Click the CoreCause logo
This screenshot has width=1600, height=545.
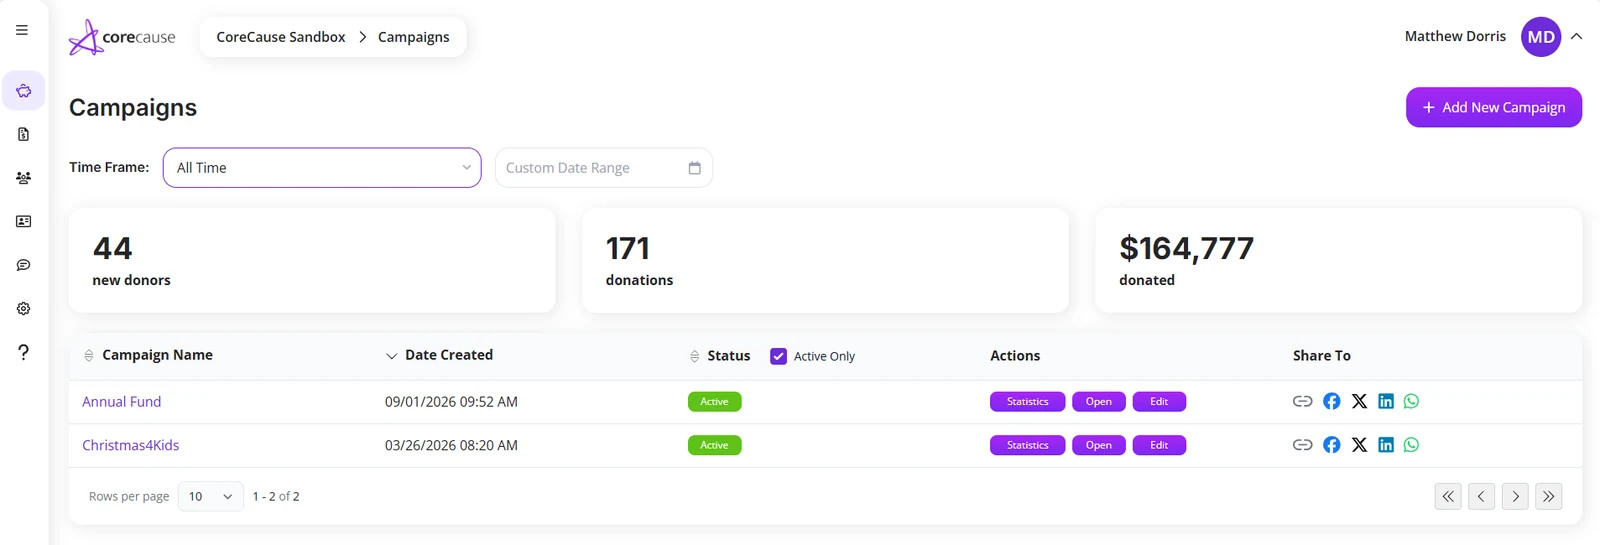coord(122,37)
